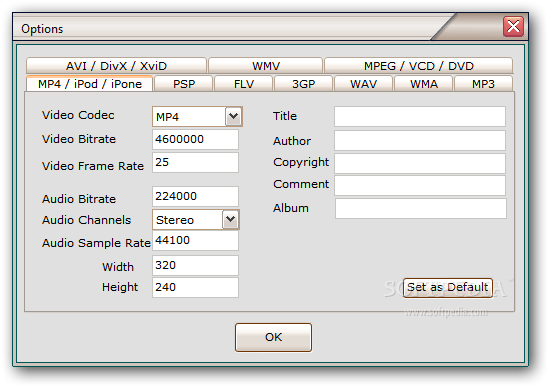Click the Video Codec label
The width and height of the screenshot is (549, 387).
pos(78,115)
